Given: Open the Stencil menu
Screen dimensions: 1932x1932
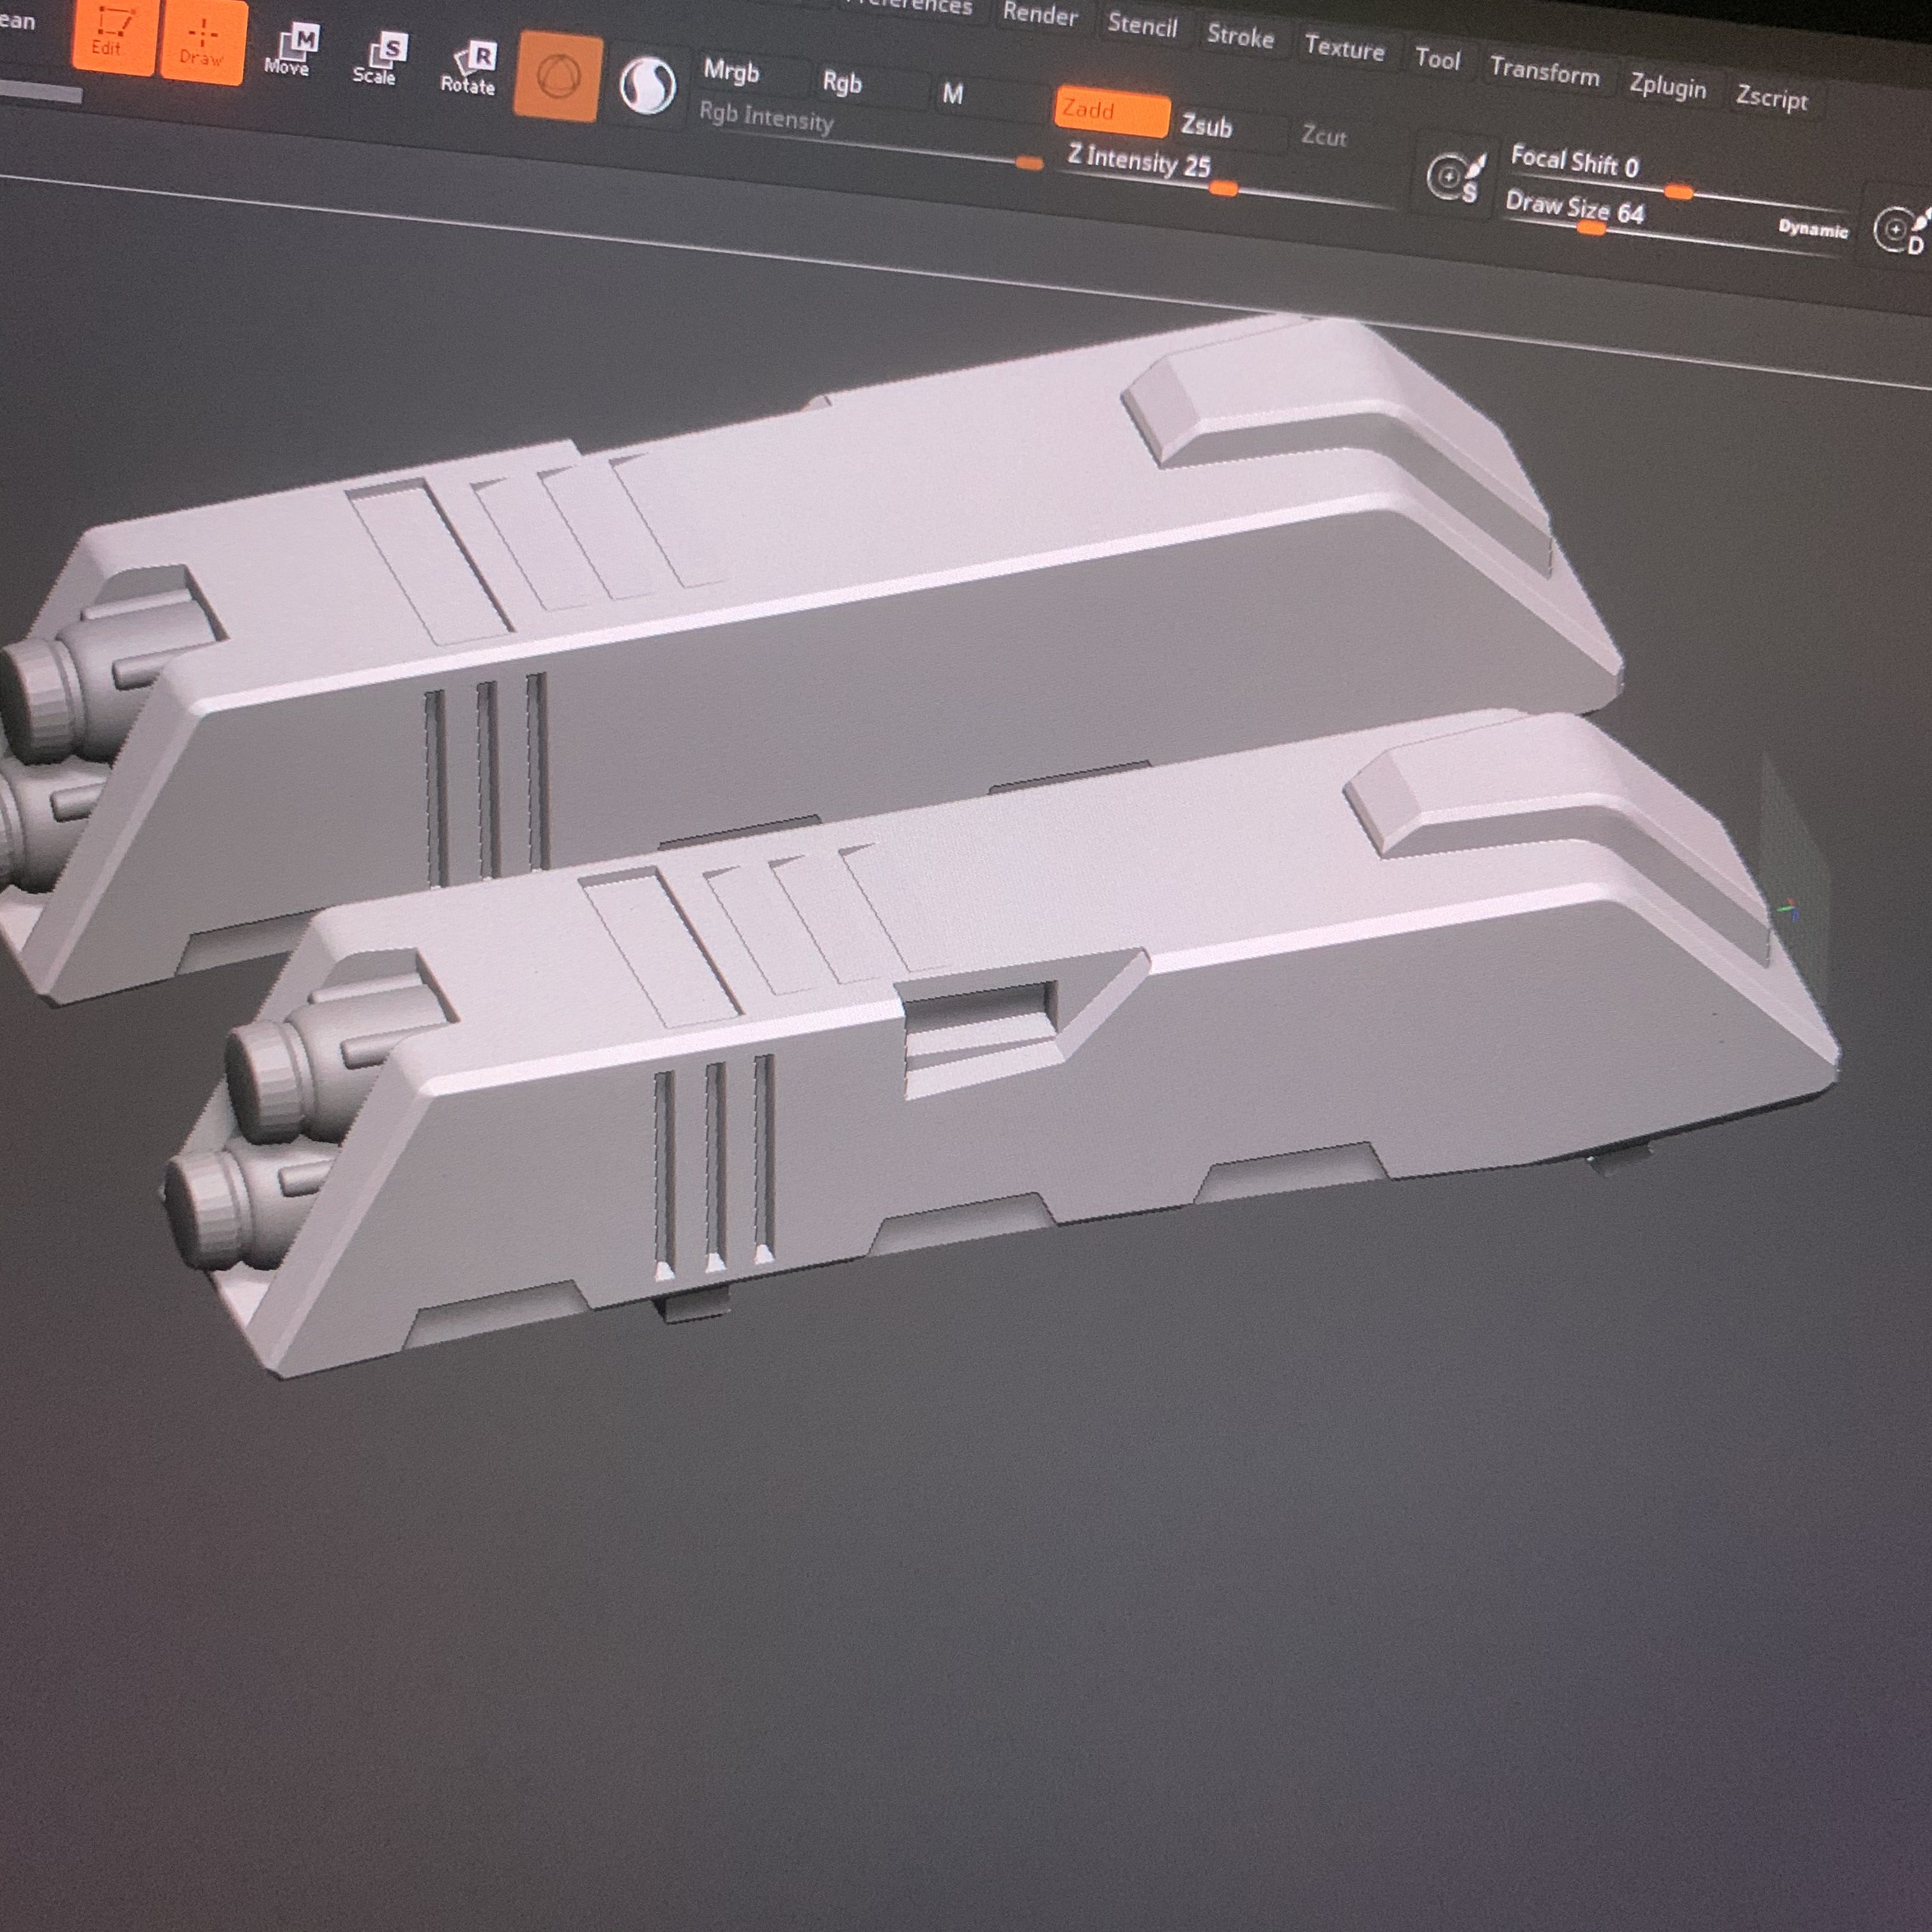Looking at the screenshot, I should click(x=1142, y=25).
